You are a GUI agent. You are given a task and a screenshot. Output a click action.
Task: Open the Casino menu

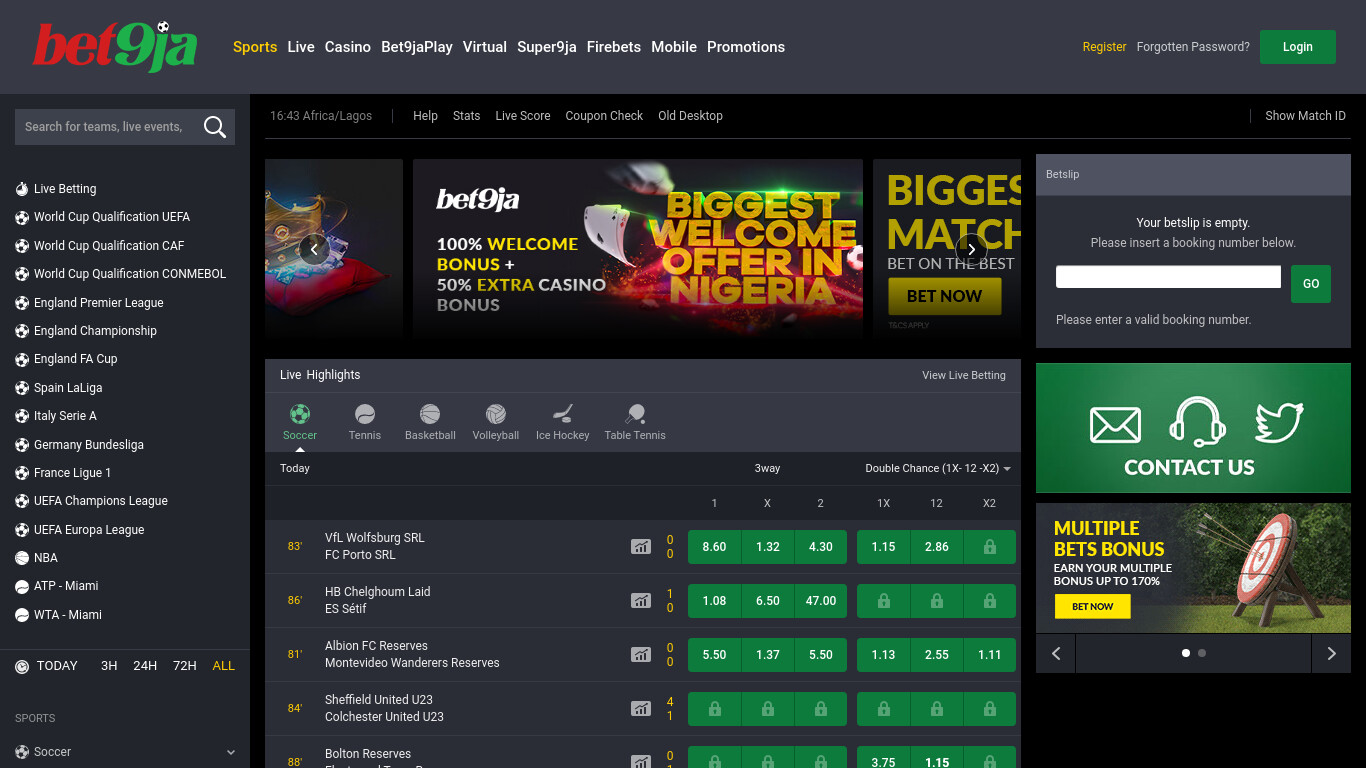pos(348,47)
